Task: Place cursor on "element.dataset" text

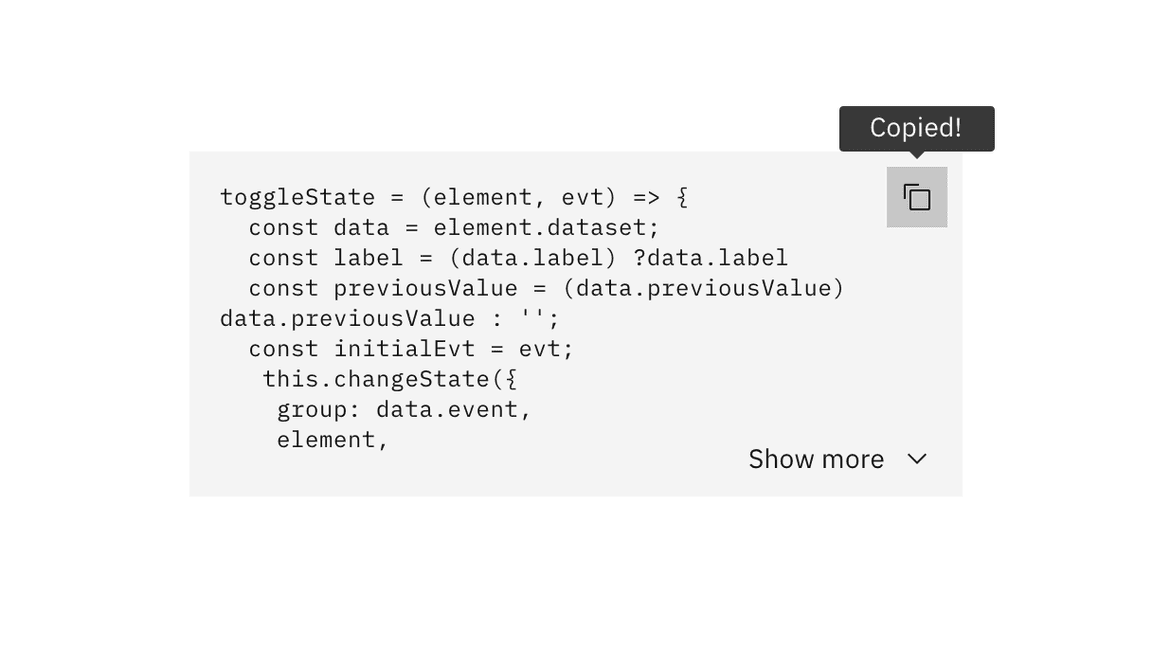Action: [546, 228]
